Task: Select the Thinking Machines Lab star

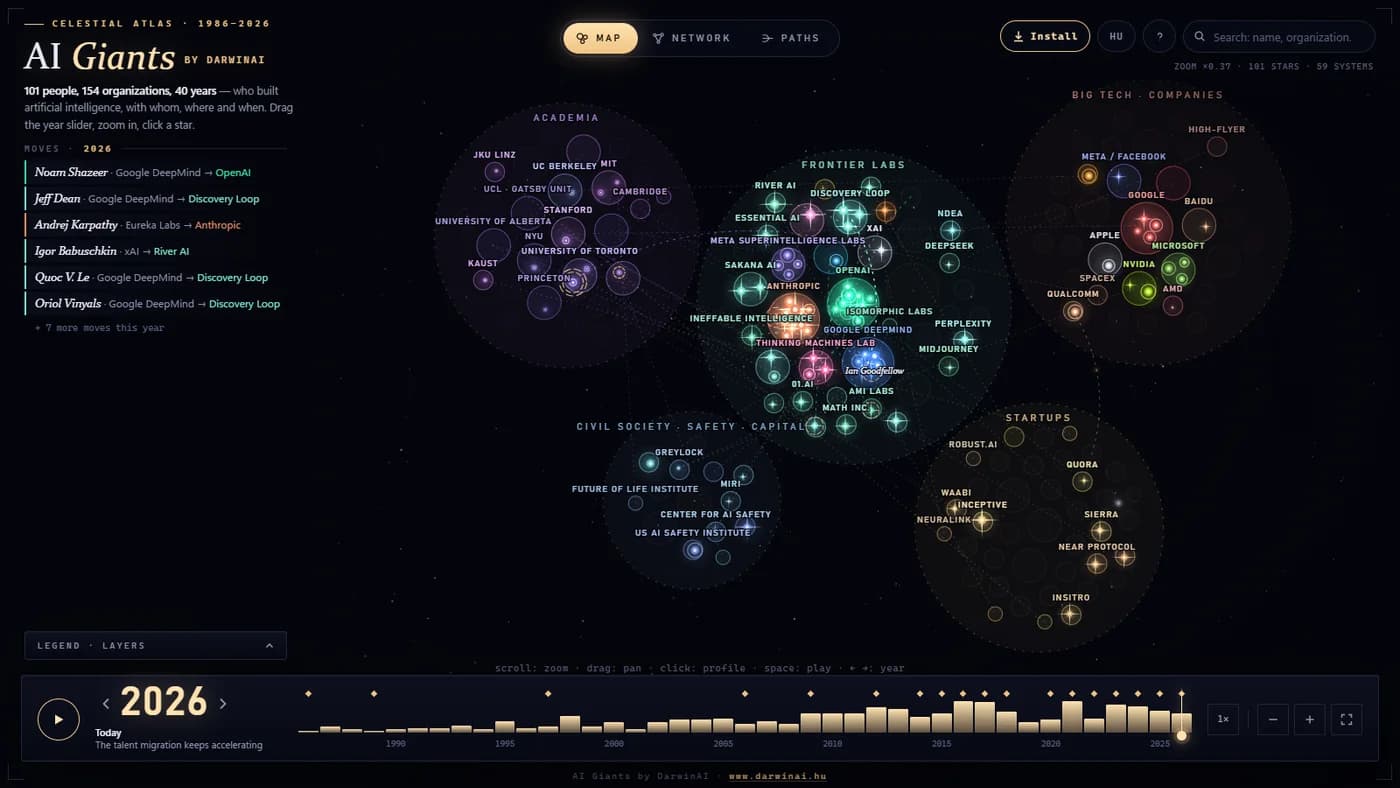Action: click(x=816, y=366)
